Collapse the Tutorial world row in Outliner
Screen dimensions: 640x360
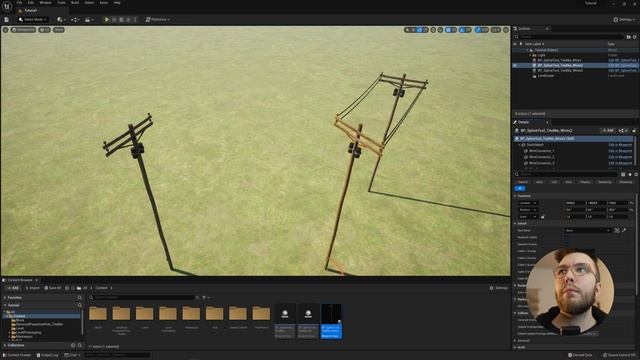(x=527, y=50)
